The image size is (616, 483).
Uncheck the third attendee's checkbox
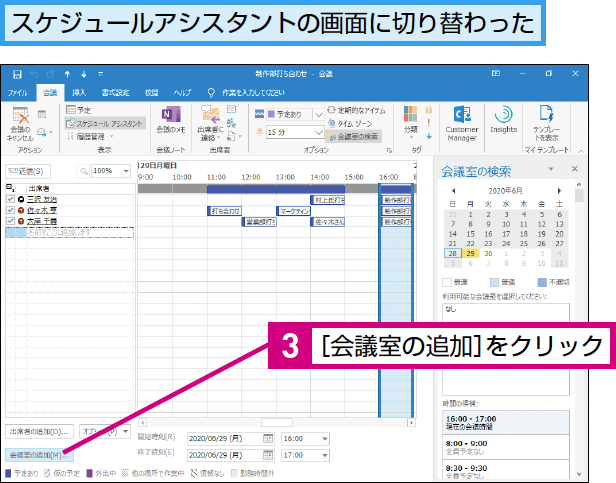10,221
